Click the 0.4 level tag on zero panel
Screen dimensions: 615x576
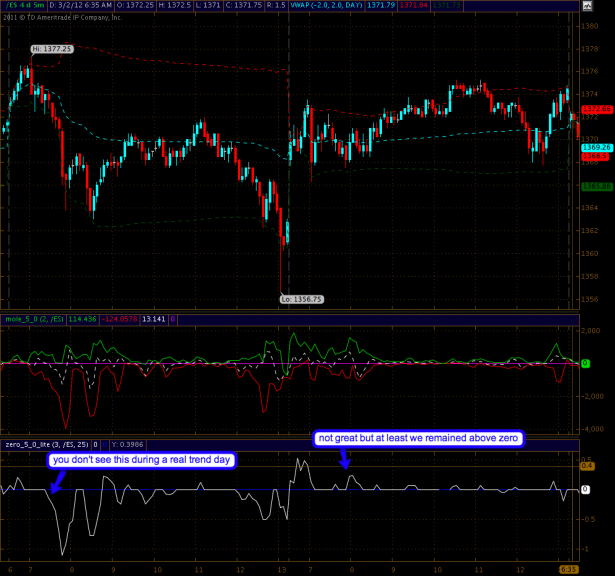tap(587, 465)
